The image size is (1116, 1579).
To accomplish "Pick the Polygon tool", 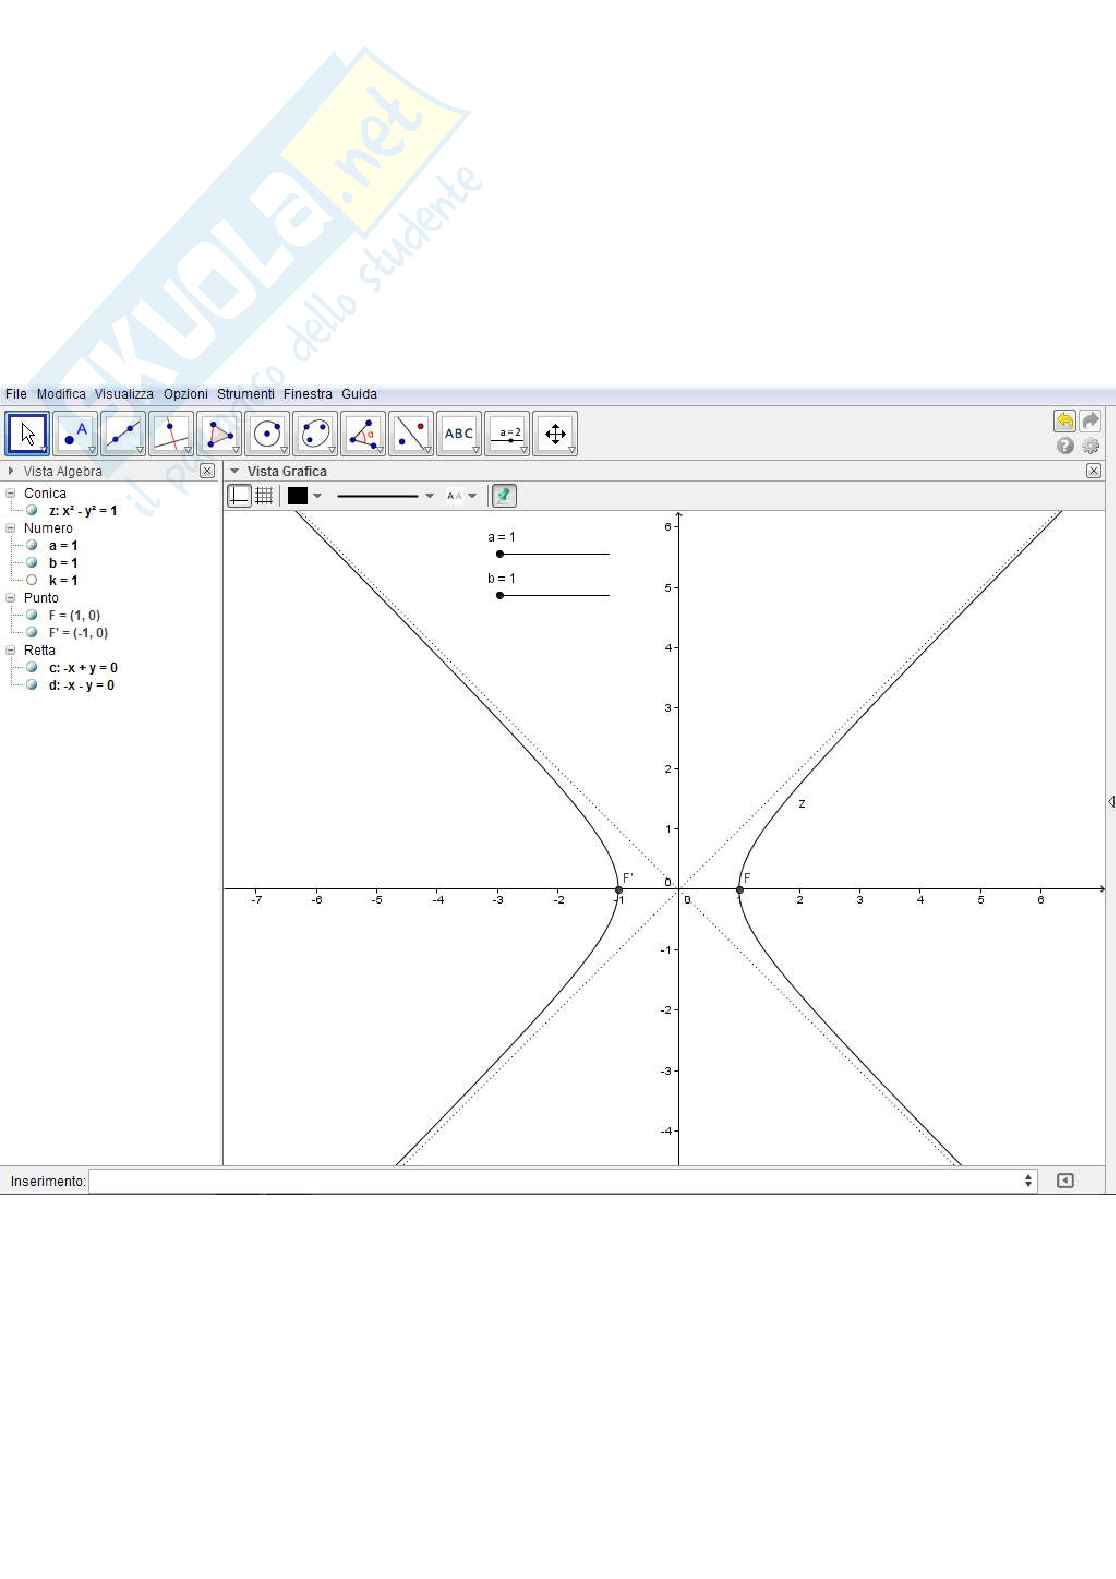I will pyautogui.click(x=219, y=434).
